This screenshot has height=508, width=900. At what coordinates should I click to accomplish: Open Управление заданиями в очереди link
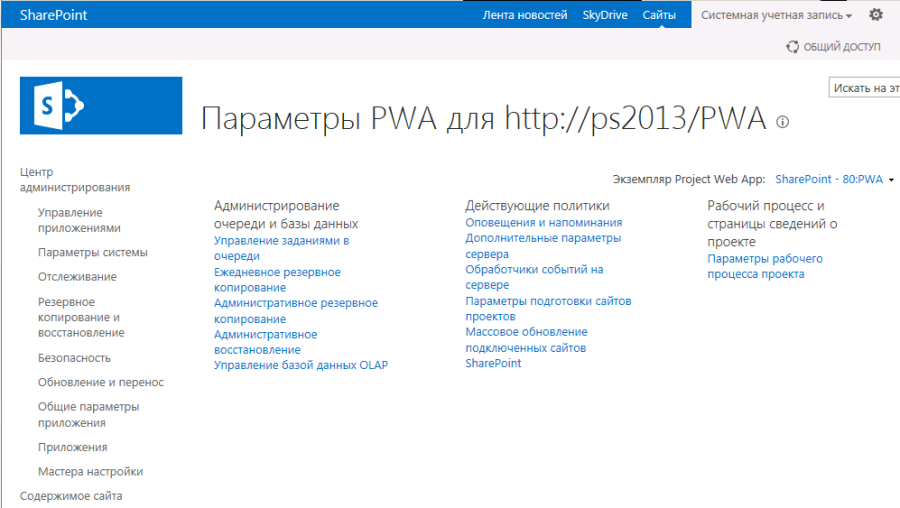281,248
